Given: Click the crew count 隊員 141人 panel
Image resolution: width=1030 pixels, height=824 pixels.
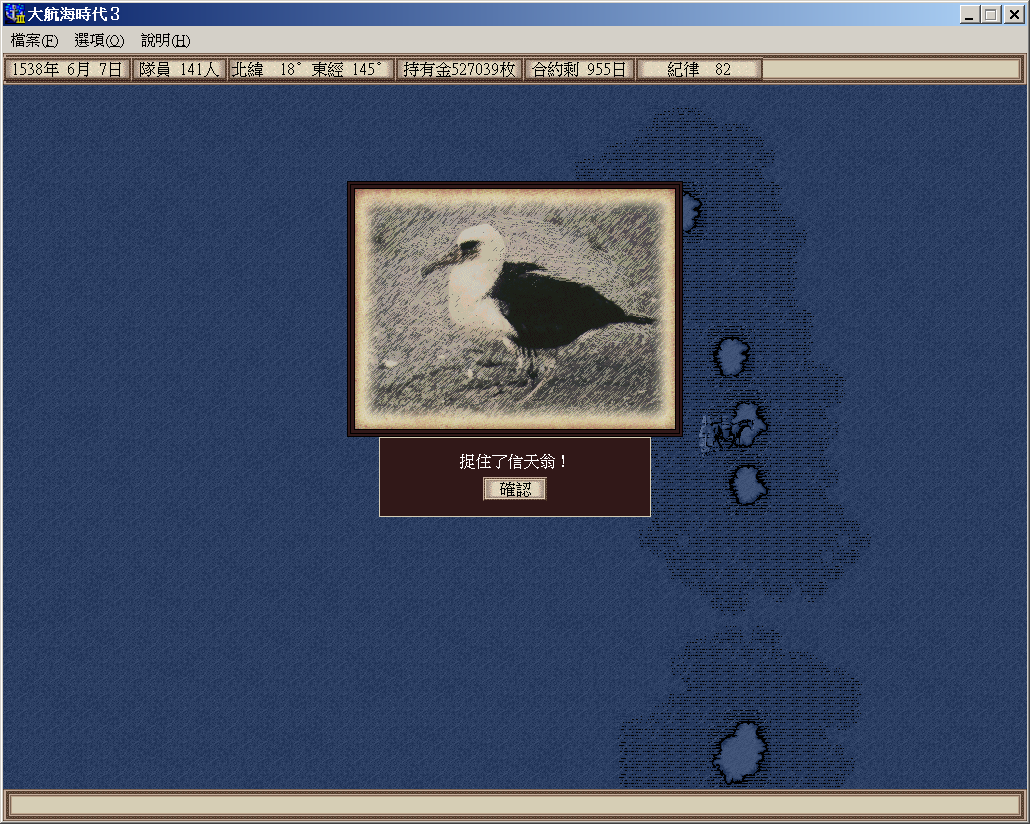Looking at the screenshot, I should pyautogui.click(x=179, y=70).
